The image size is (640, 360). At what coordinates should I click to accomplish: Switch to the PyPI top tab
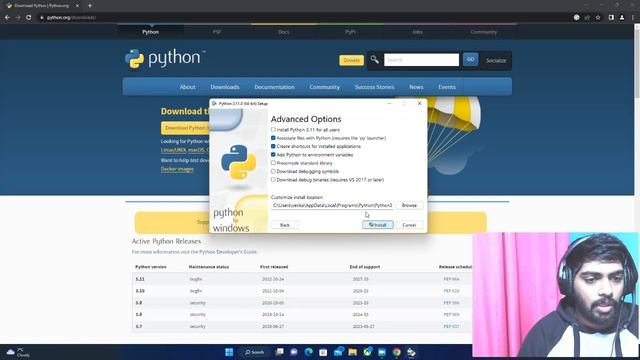coord(350,32)
